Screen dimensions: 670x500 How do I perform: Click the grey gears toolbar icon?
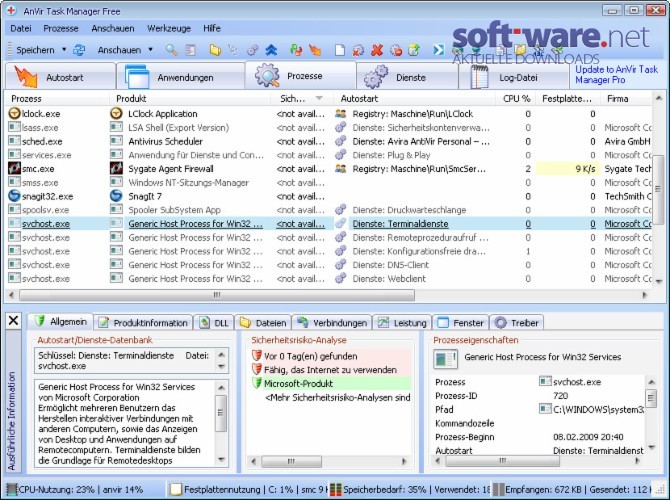[253, 50]
